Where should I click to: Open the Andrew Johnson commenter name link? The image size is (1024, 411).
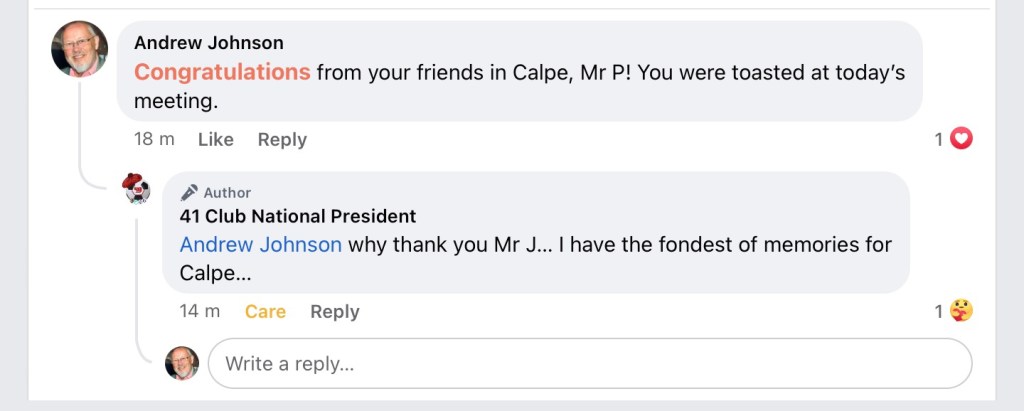coord(209,43)
